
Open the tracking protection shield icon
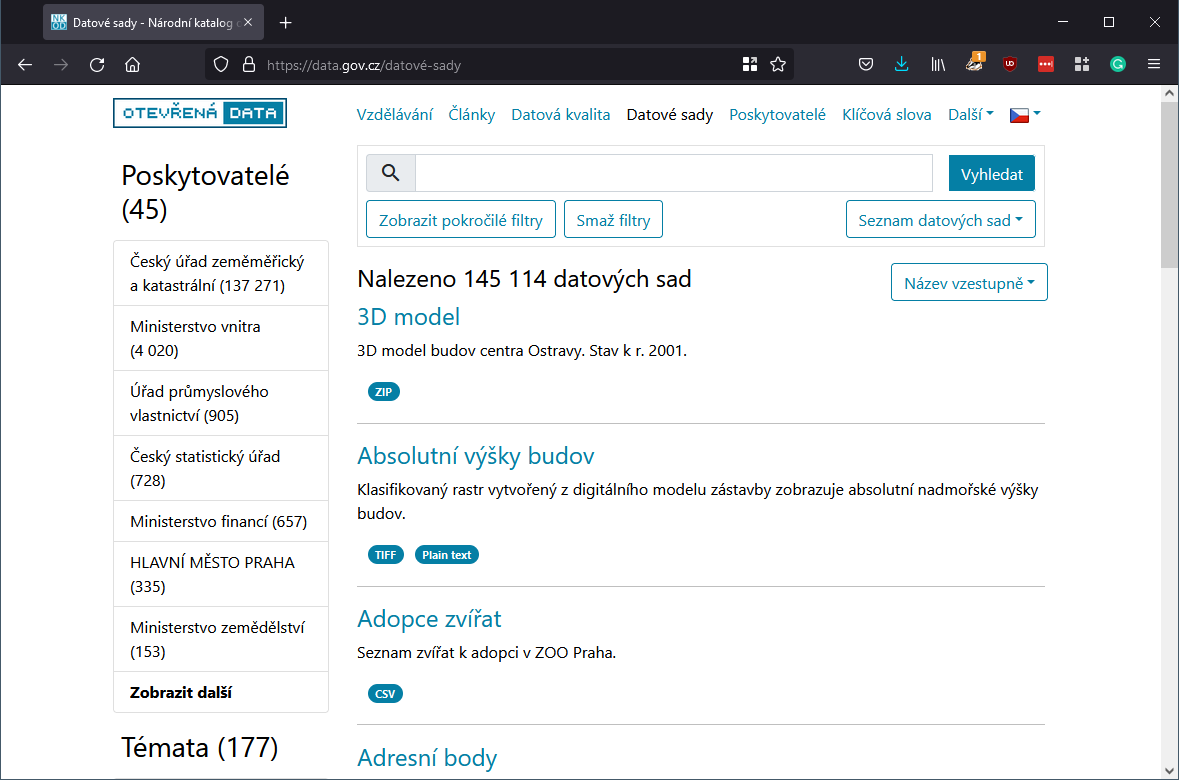point(220,64)
